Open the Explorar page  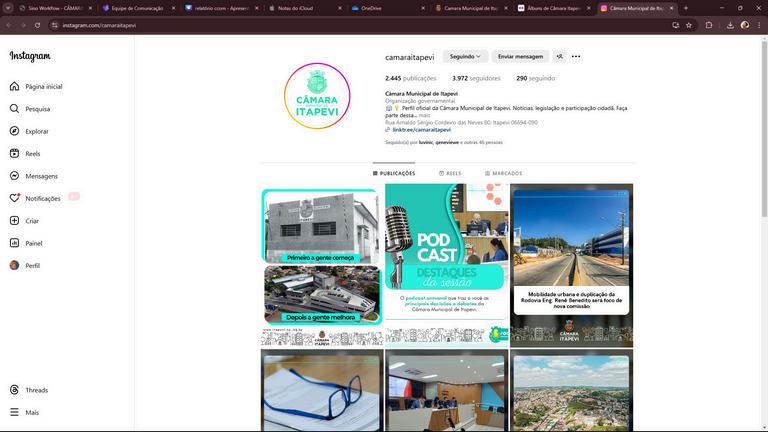tap(29, 131)
